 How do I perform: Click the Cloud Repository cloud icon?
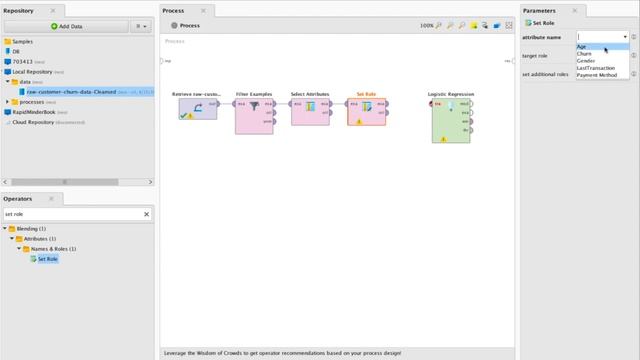[7, 122]
